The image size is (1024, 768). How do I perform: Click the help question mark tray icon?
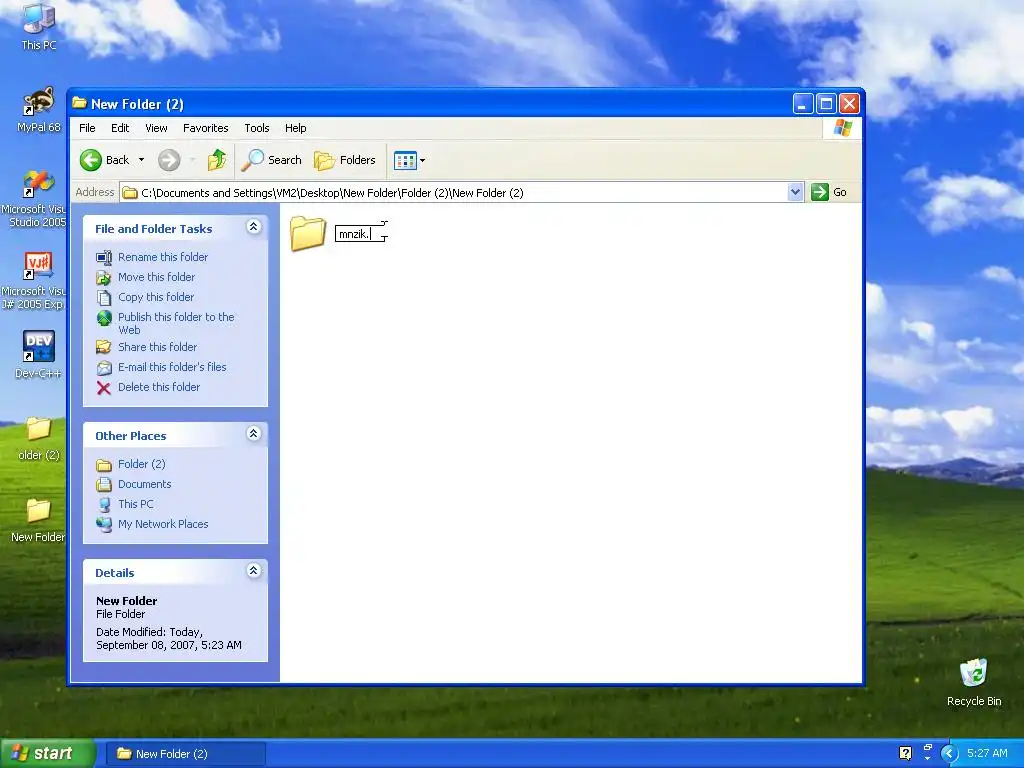tap(905, 753)
